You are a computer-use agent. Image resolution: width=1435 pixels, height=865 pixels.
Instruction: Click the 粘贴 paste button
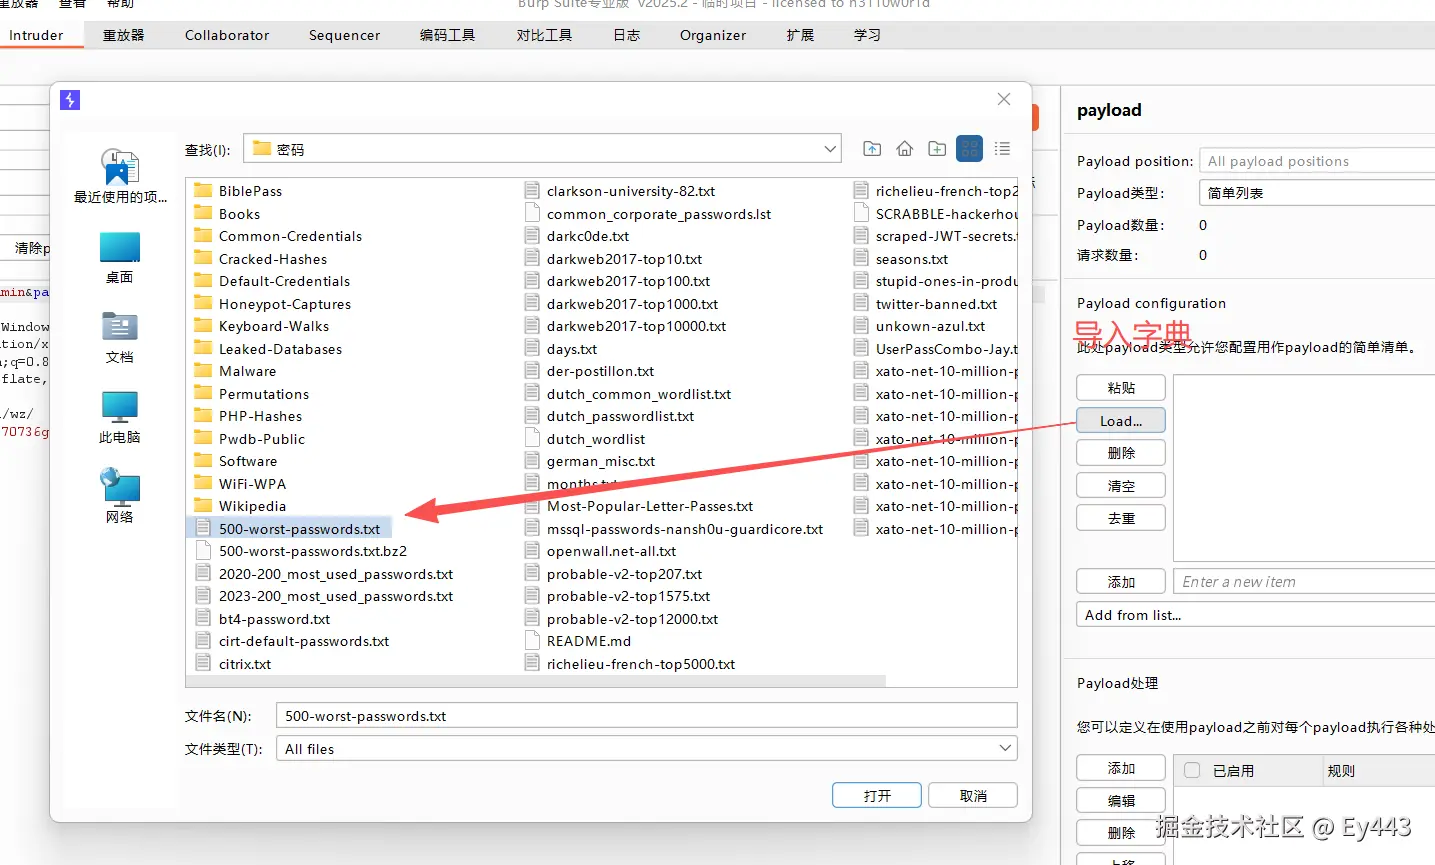tap(1121, 388)
